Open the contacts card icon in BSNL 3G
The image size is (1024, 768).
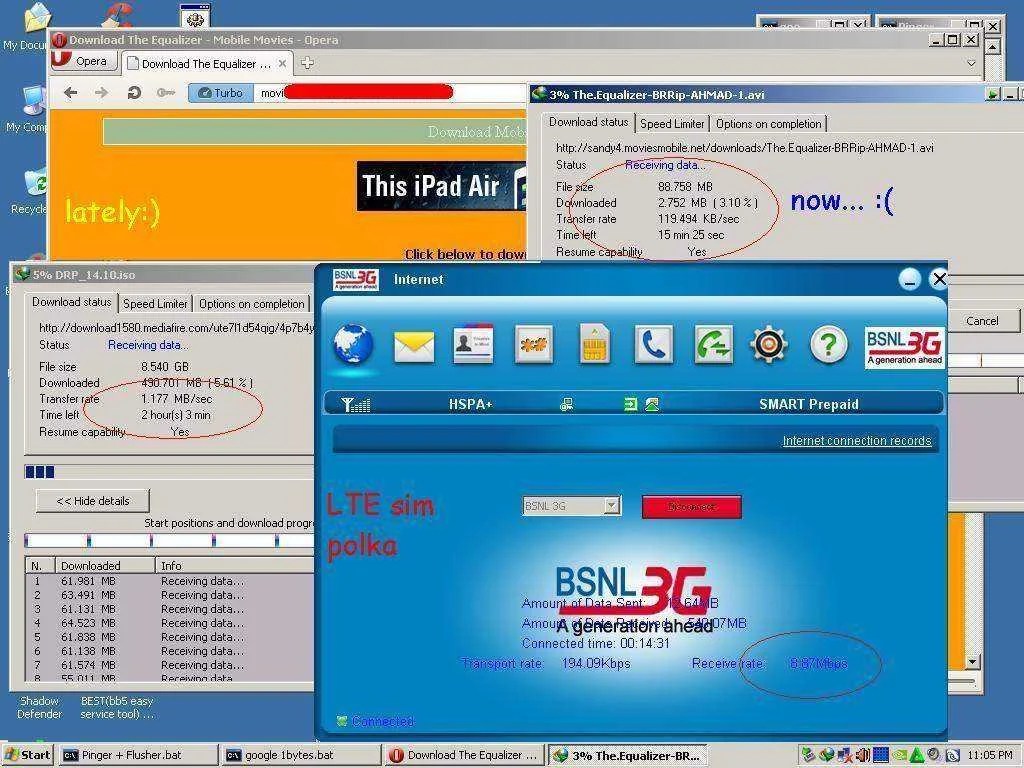click(x=473, y=344)
